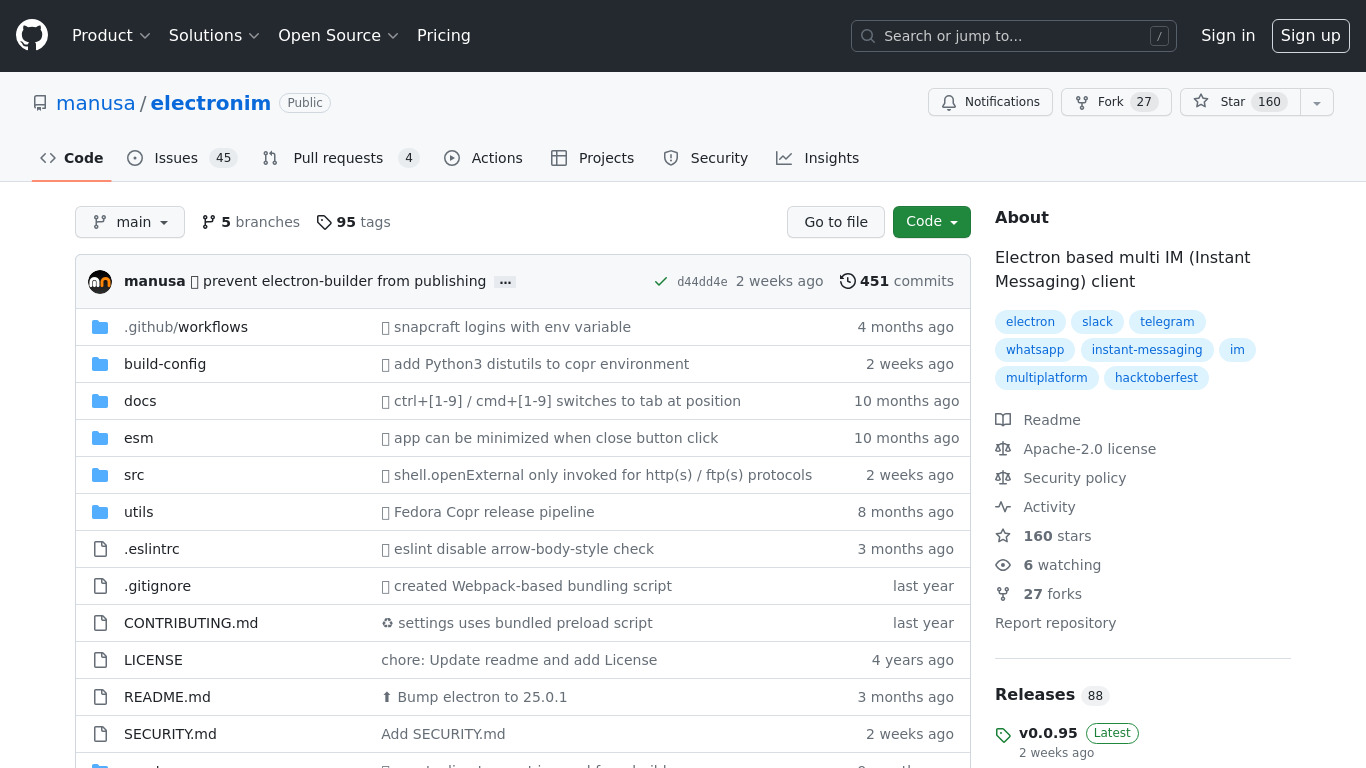Open the Solutions dropdown menu
The width and height of the screenshot is (1366, 768).
click(x=214, y=36)
